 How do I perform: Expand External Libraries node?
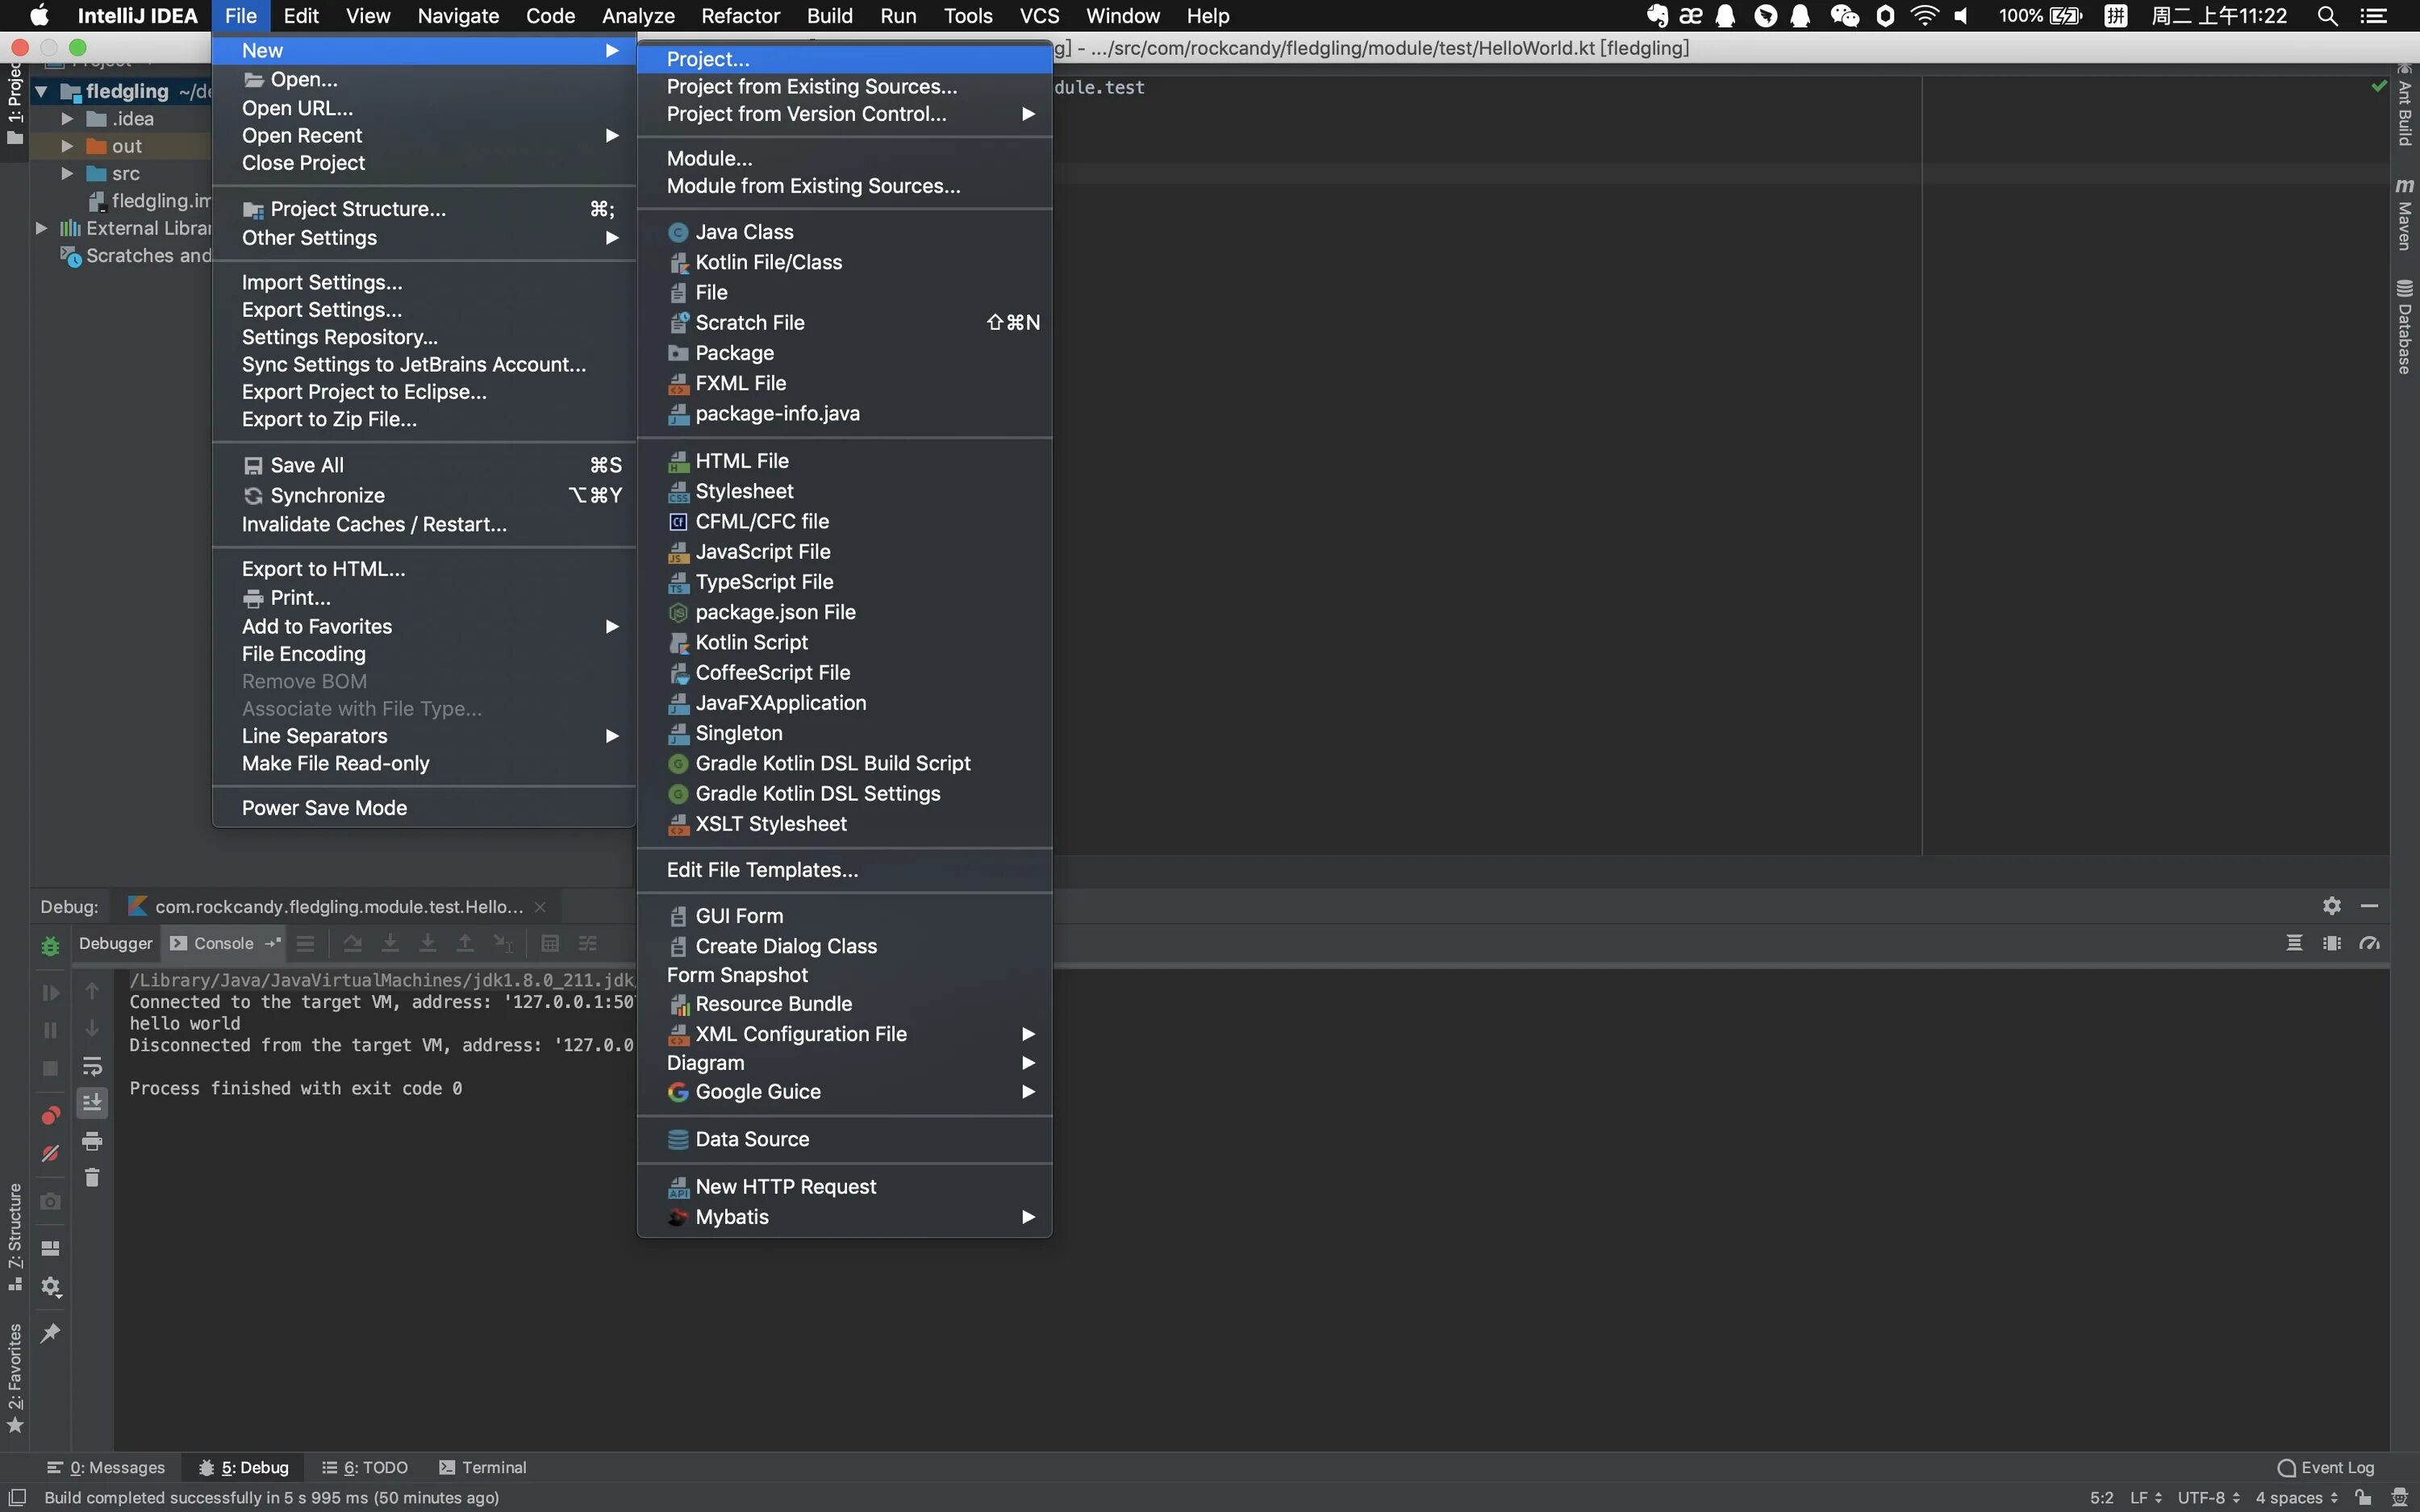pos(41,229)
